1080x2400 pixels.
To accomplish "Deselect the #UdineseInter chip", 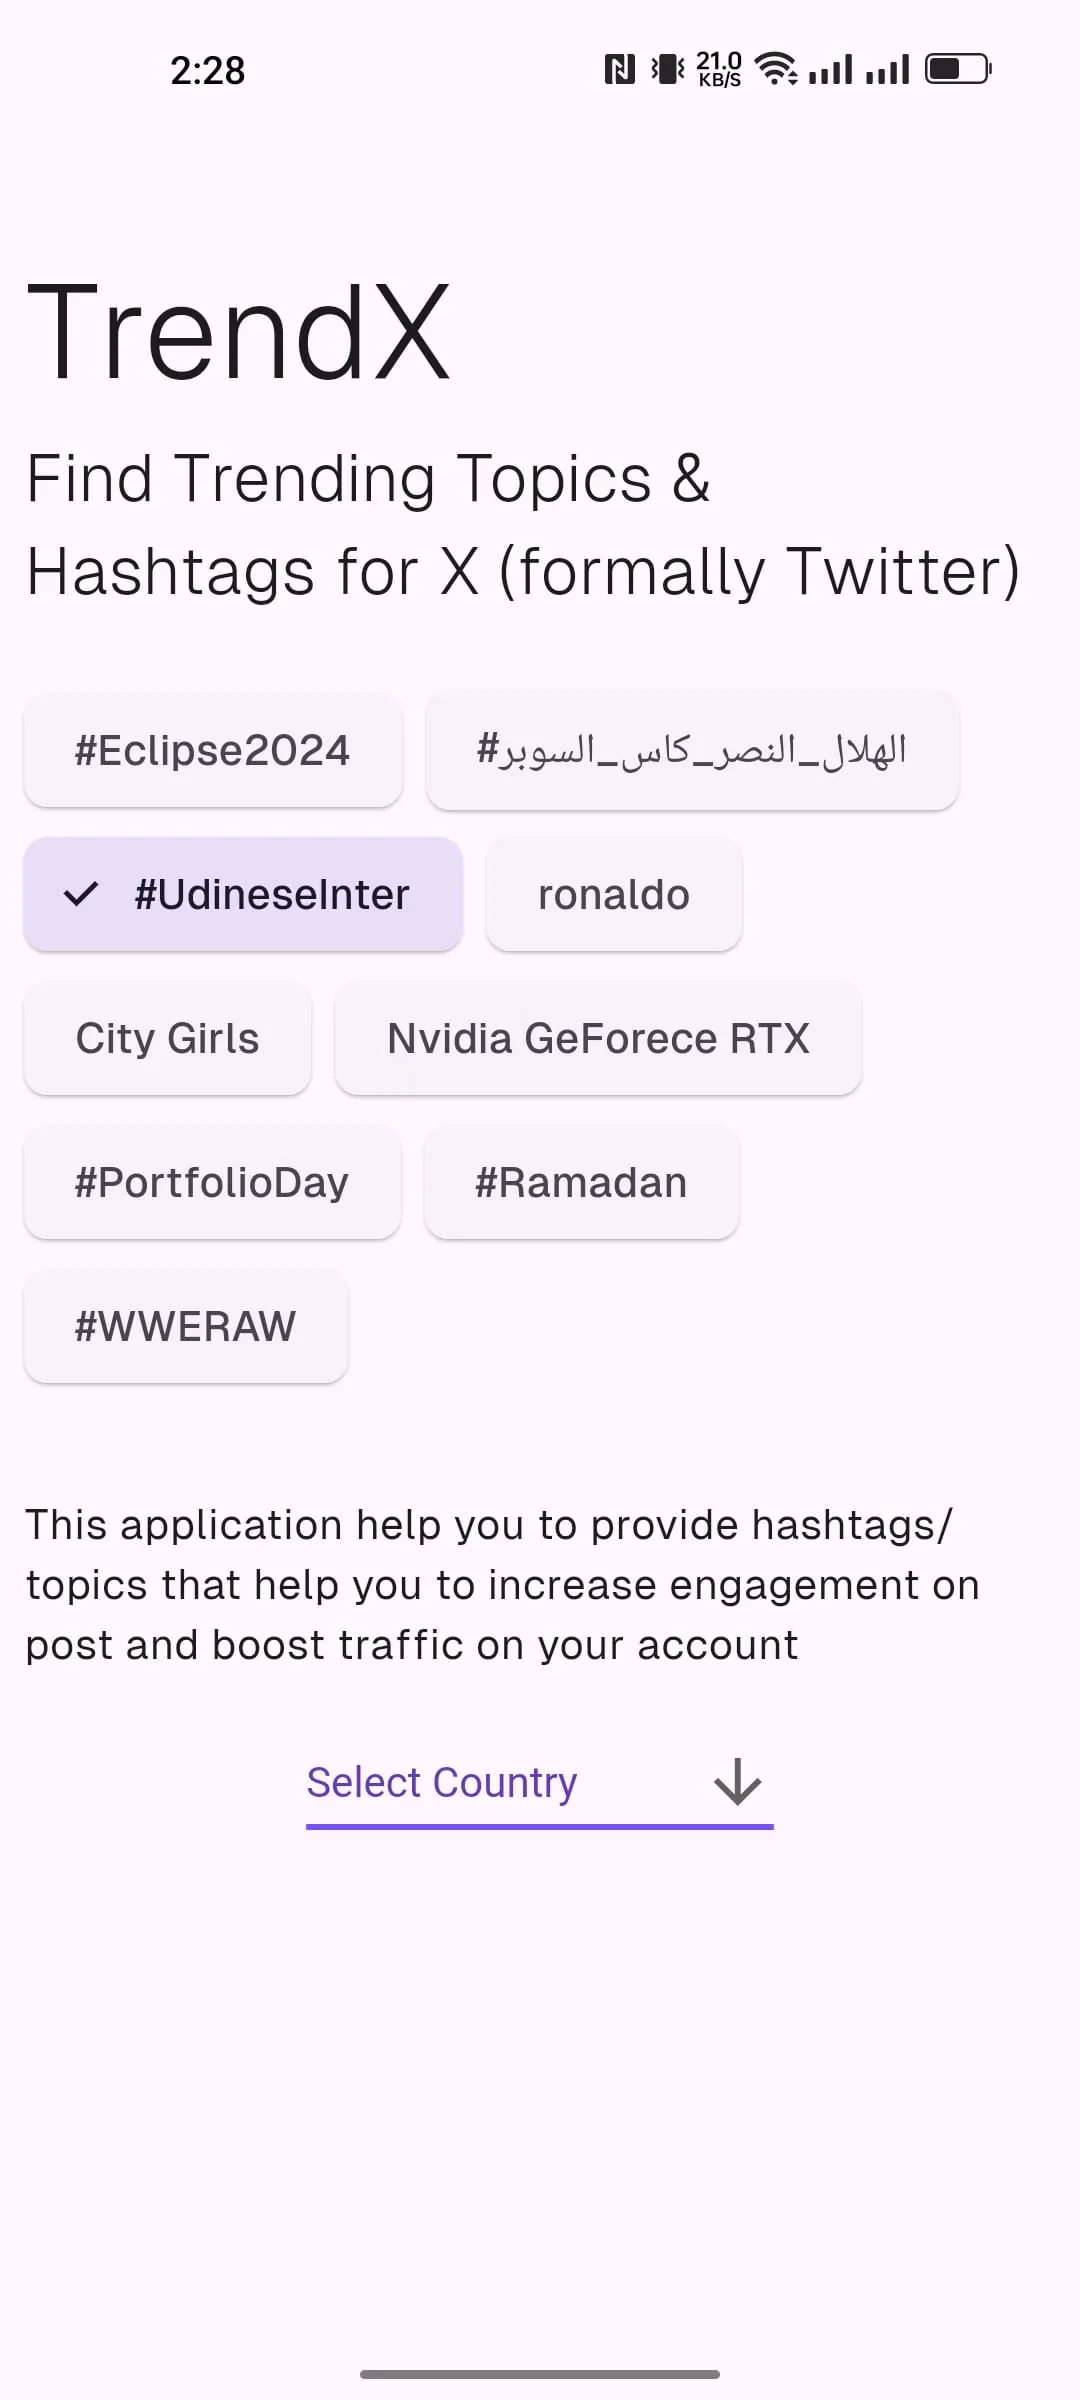I will pyautogui.click(x=243, y=894).
